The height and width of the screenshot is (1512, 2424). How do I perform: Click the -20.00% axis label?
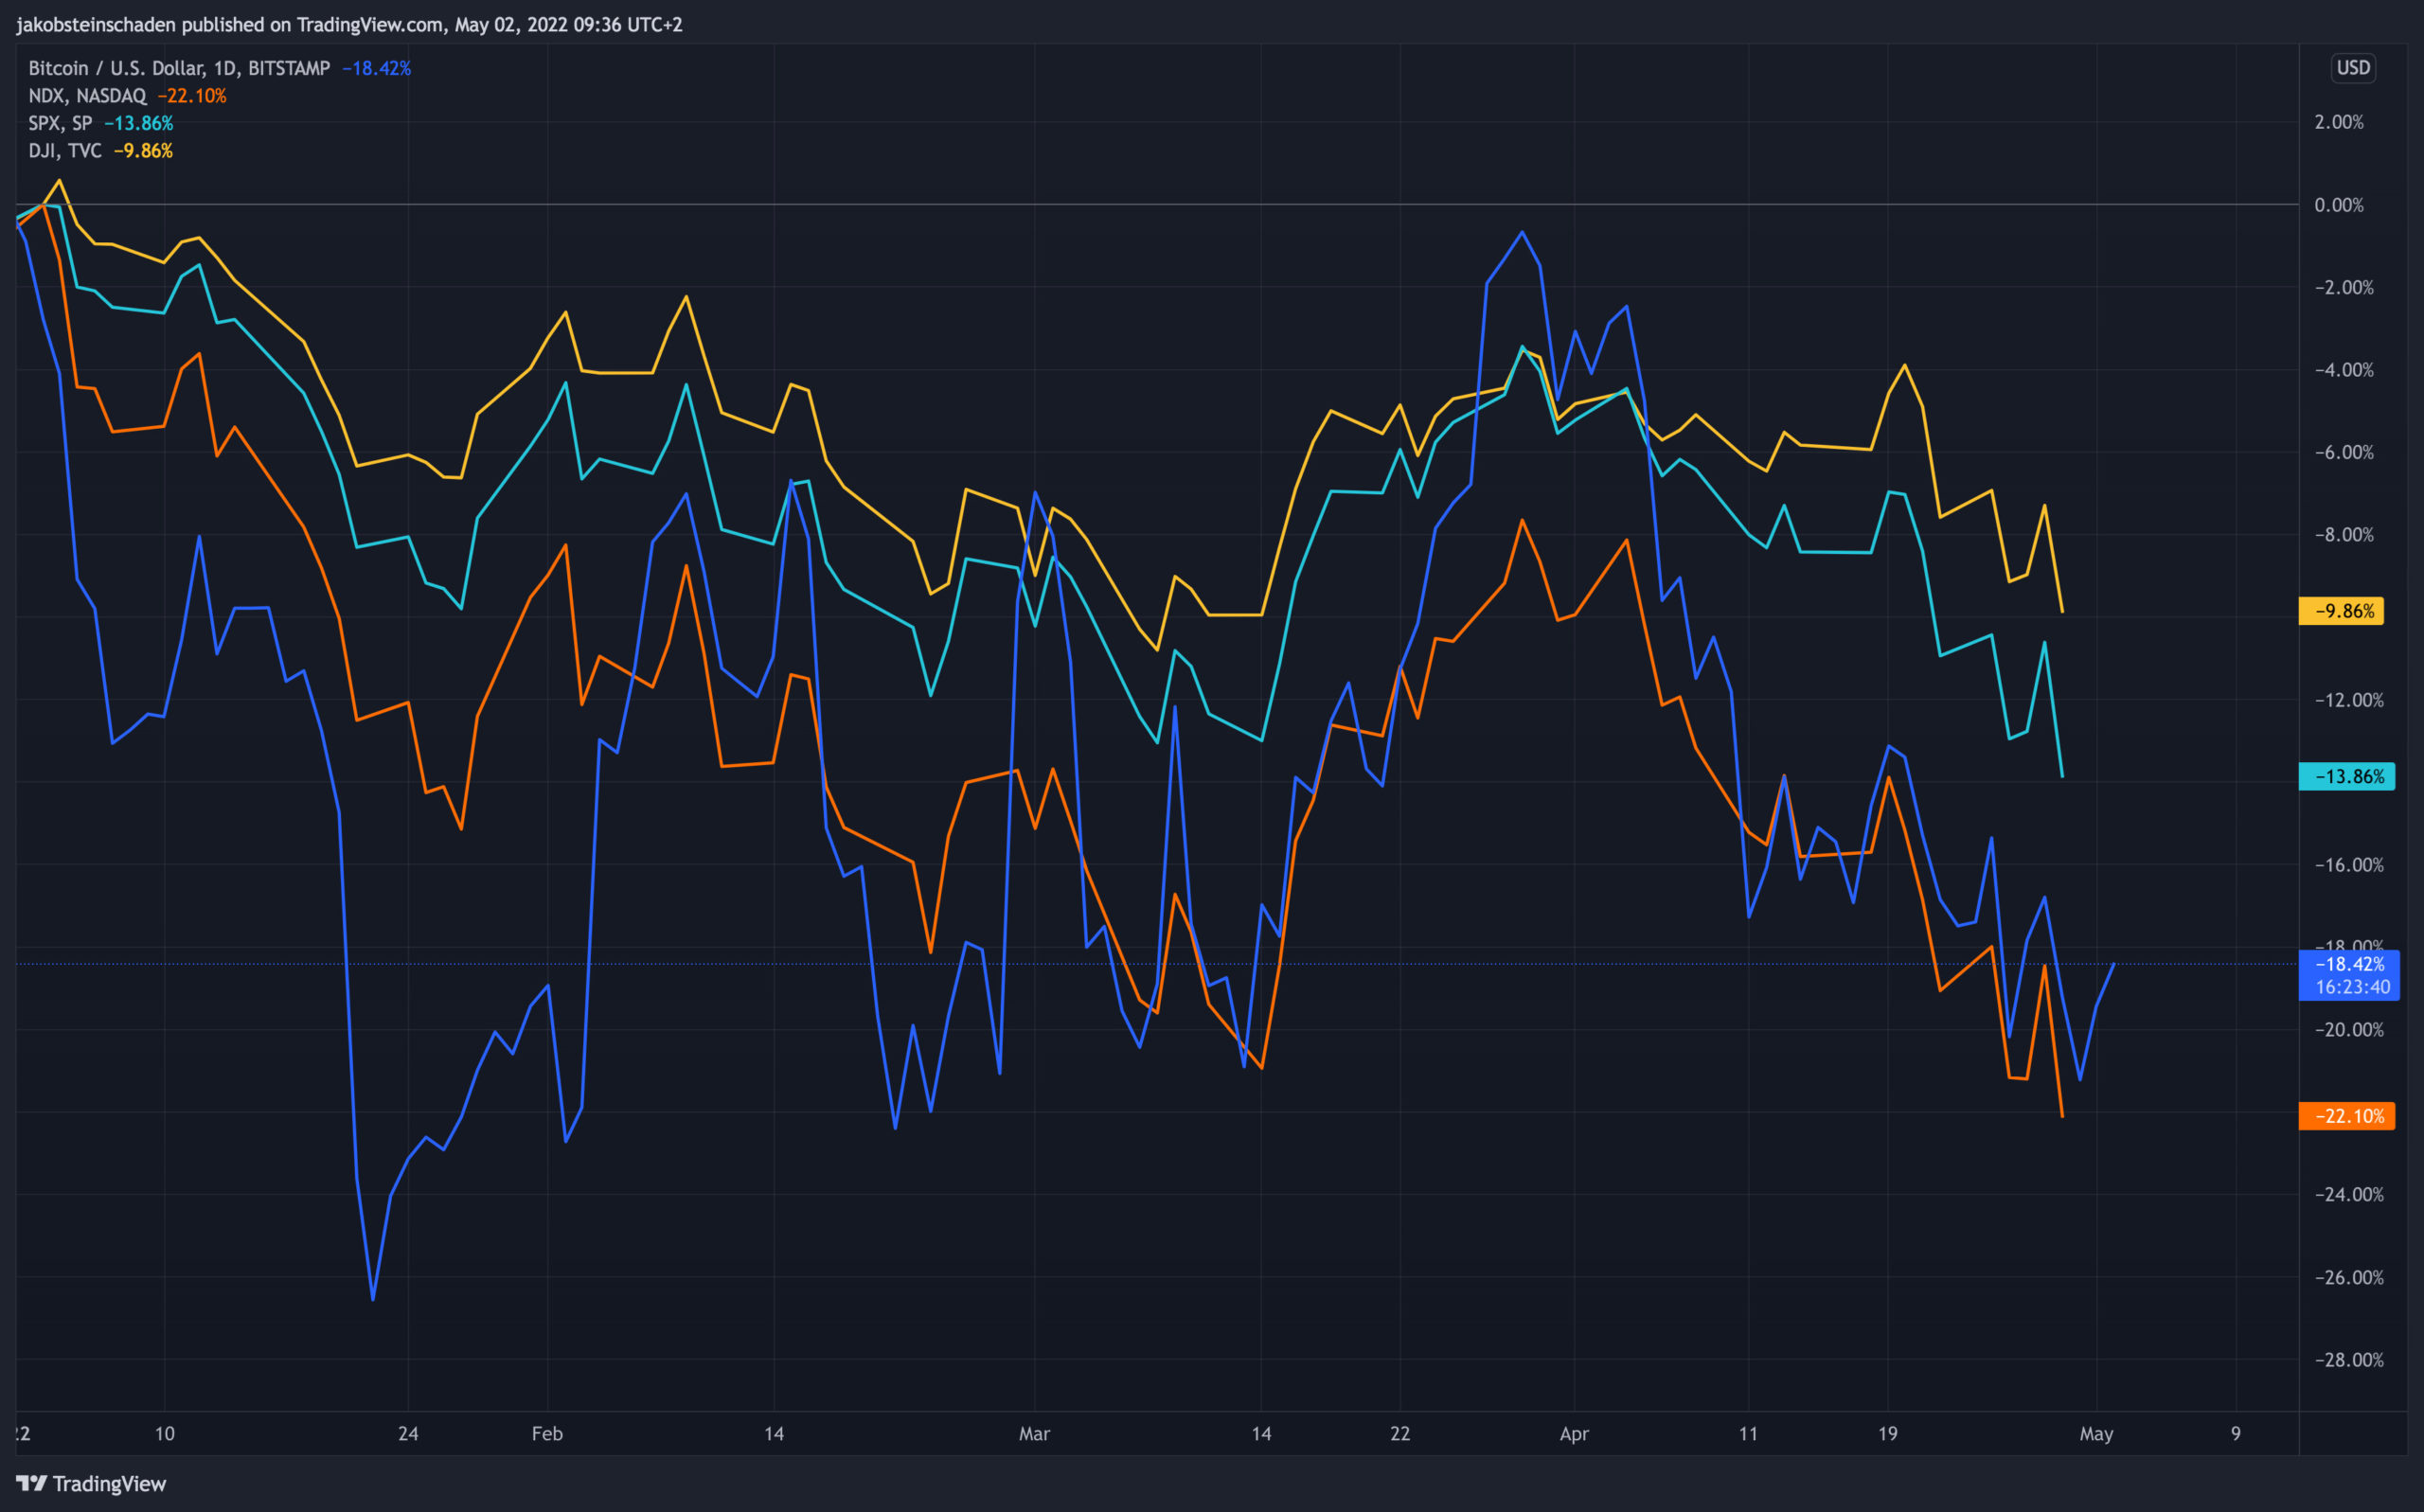pyautogui.click(x=2349, y=1030)
